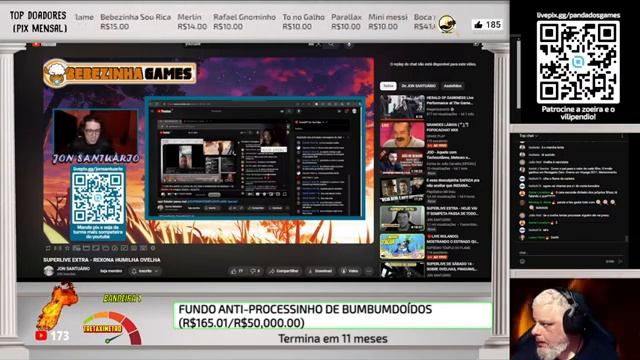Click the To no Galho donor entry
The image size is (640, 360).
tap(304, 22)
